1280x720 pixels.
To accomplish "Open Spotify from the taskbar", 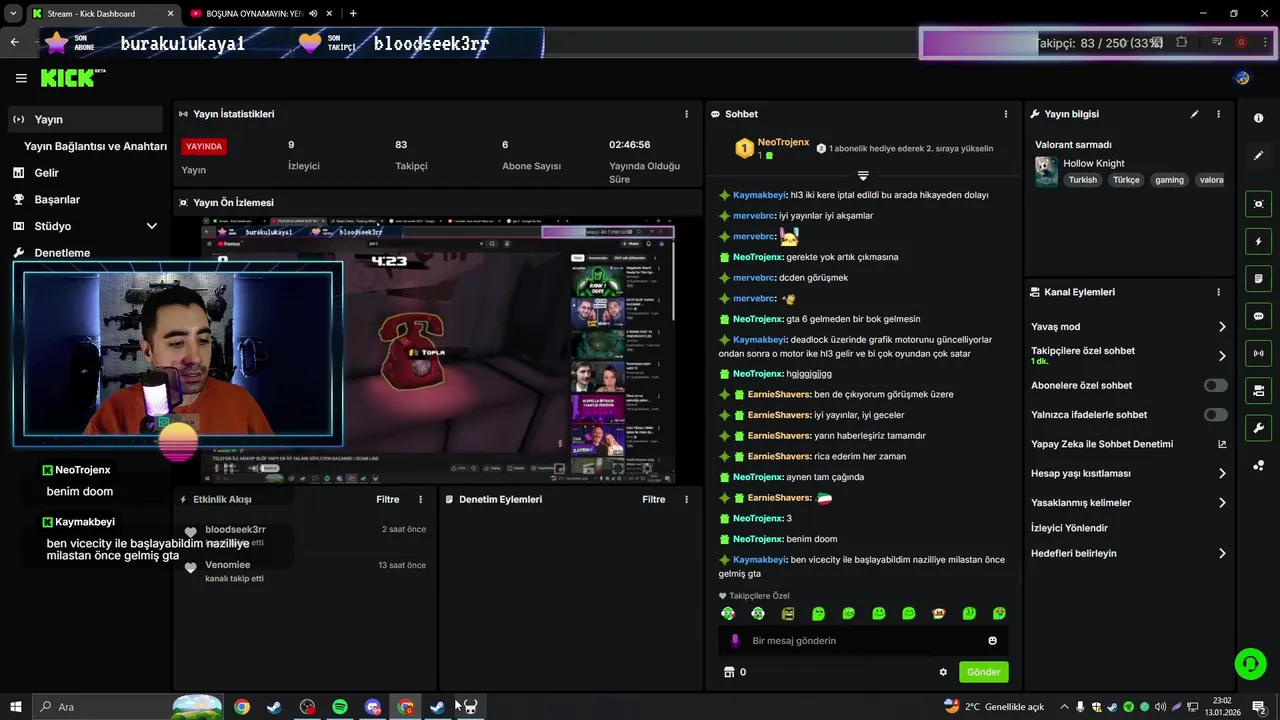I will point(340,707).
